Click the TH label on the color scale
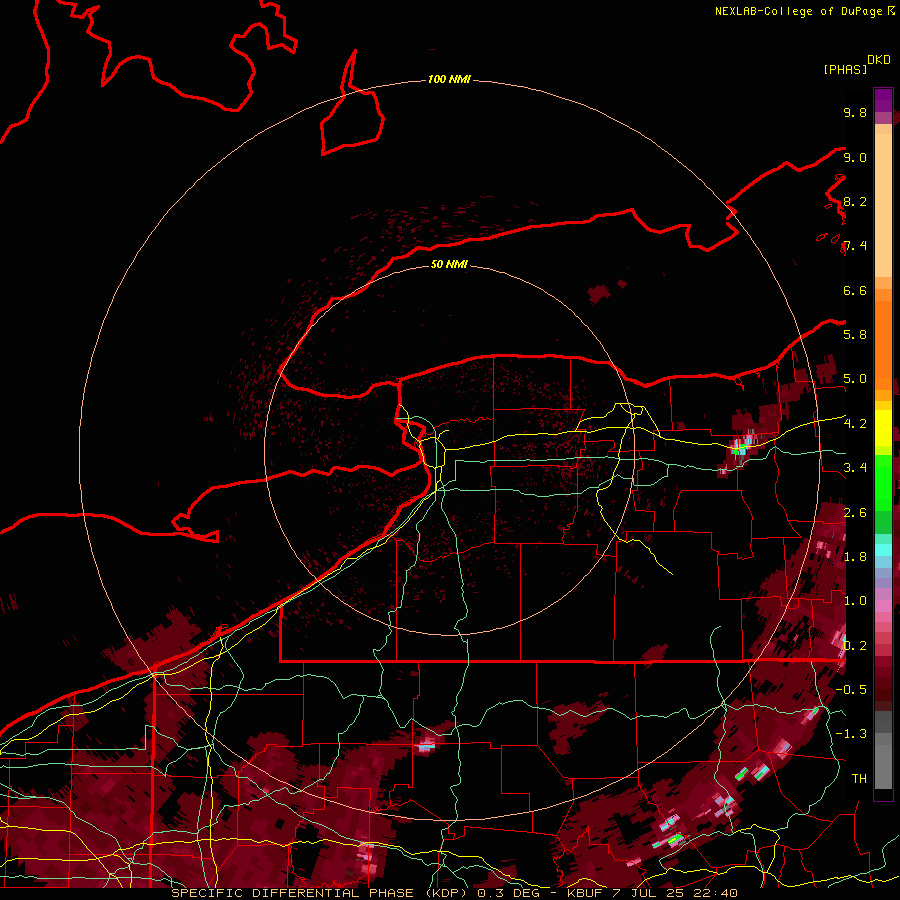The image size is (900, 900). point(859,778)
